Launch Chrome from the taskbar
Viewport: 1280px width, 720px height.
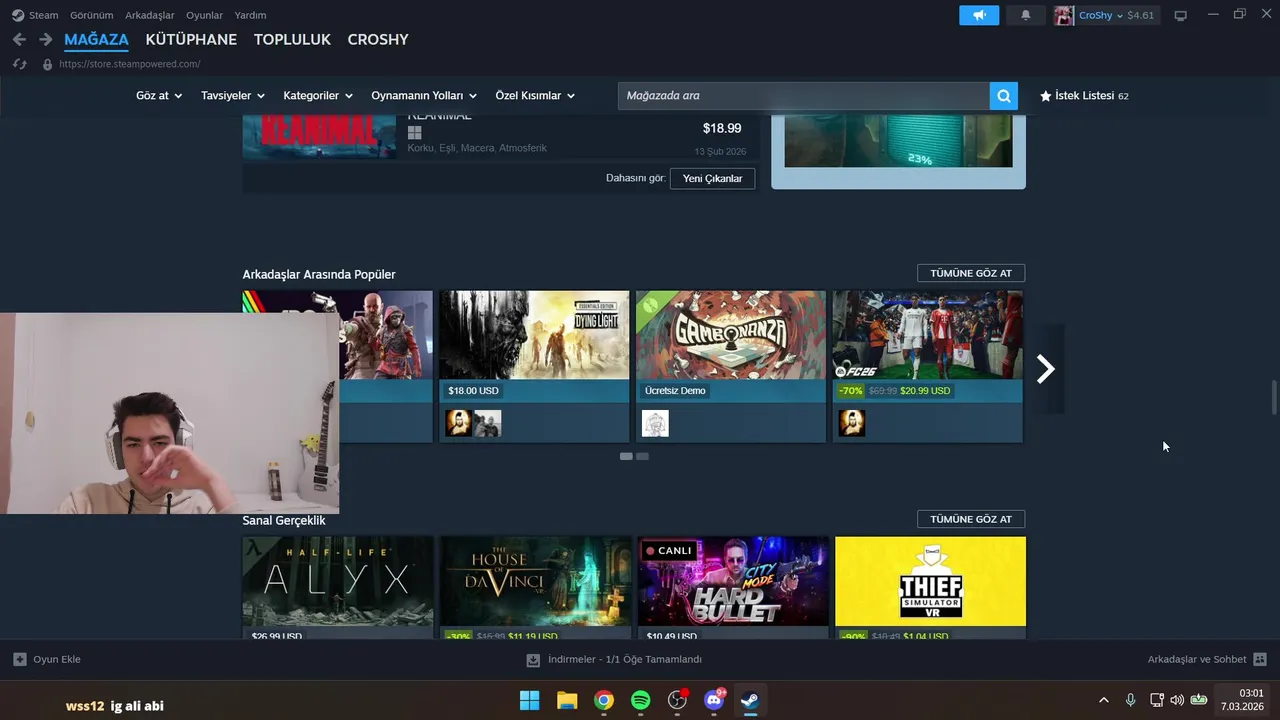[x=604, y=700]
